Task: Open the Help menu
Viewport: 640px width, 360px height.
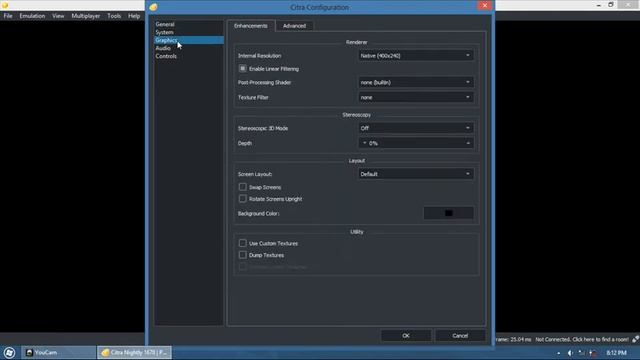Action: tap(134, 16)
